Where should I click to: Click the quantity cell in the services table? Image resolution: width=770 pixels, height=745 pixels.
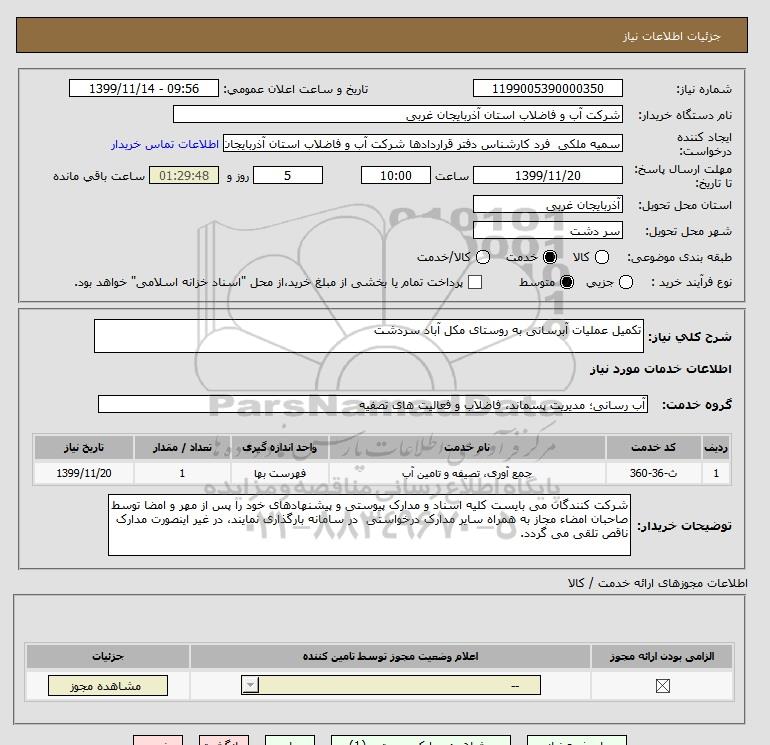coord(182,473)
